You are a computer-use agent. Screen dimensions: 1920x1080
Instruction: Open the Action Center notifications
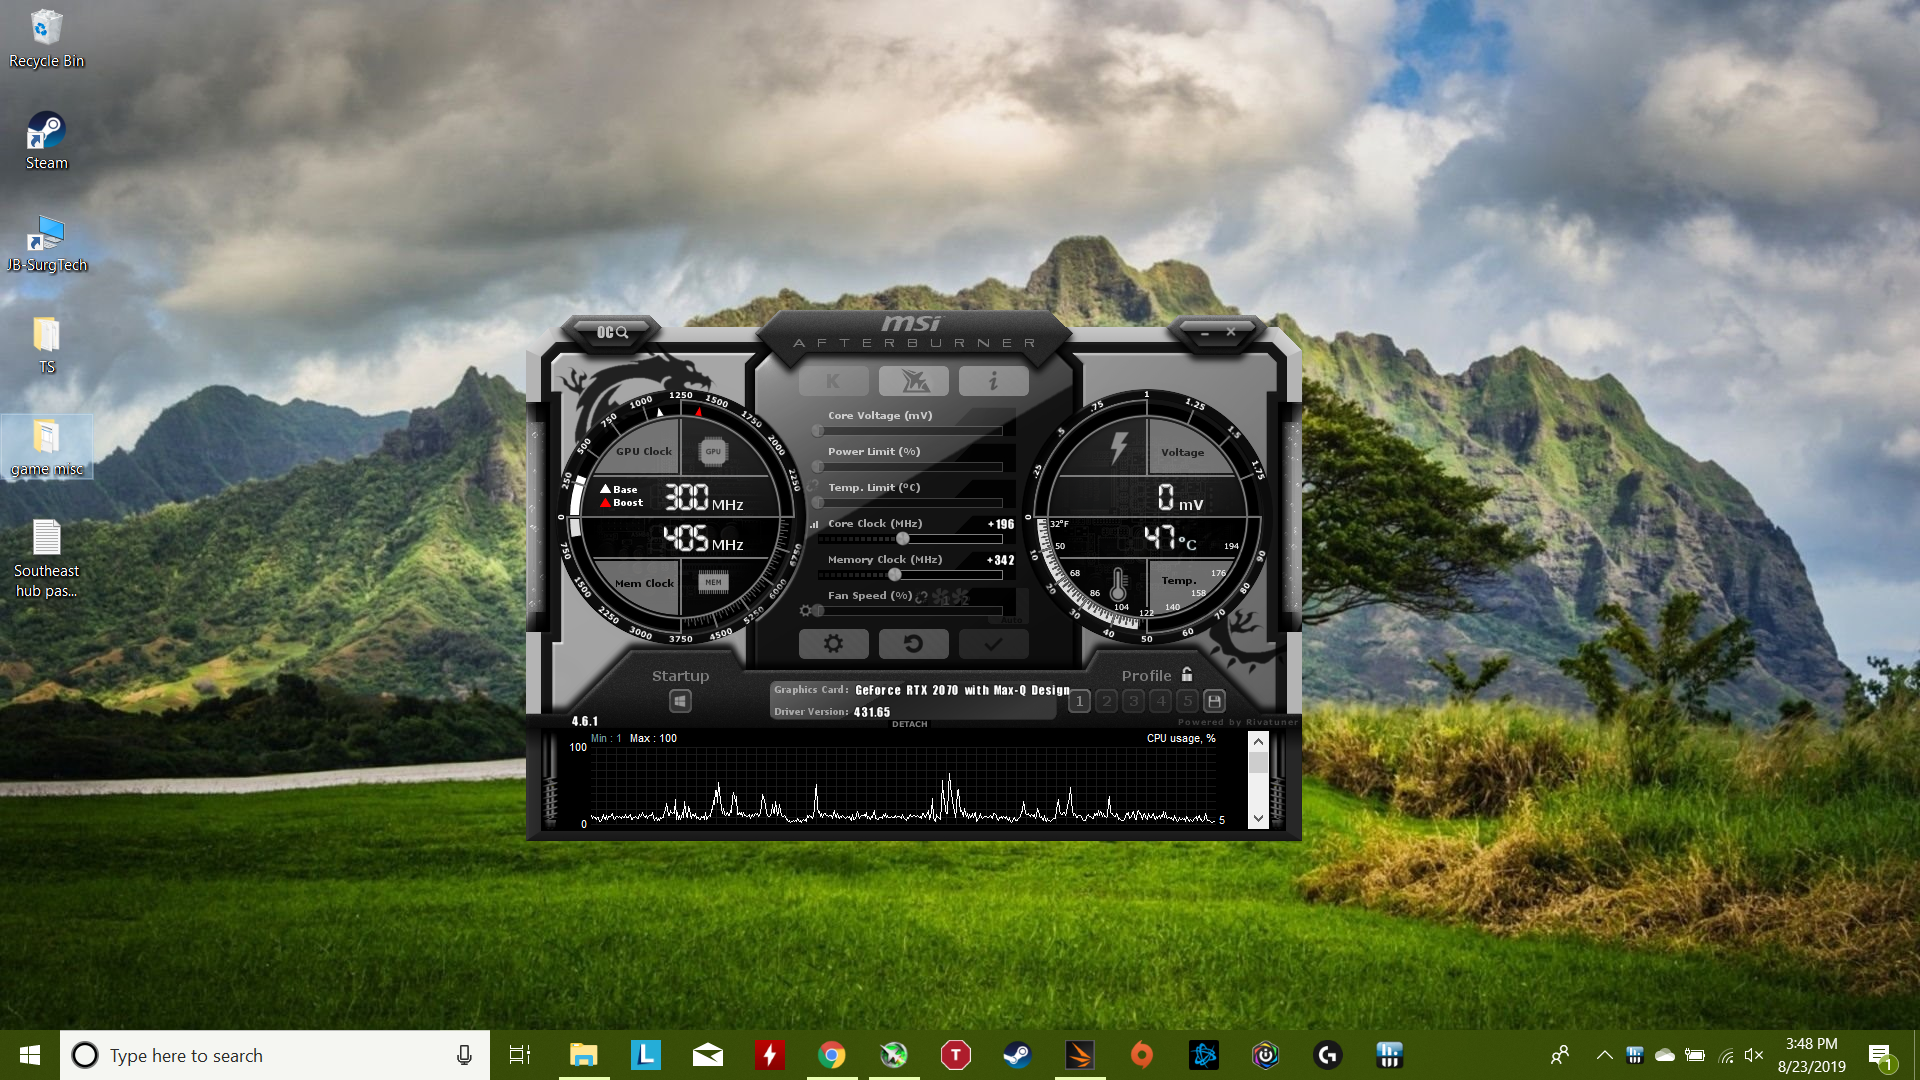1880,1056
